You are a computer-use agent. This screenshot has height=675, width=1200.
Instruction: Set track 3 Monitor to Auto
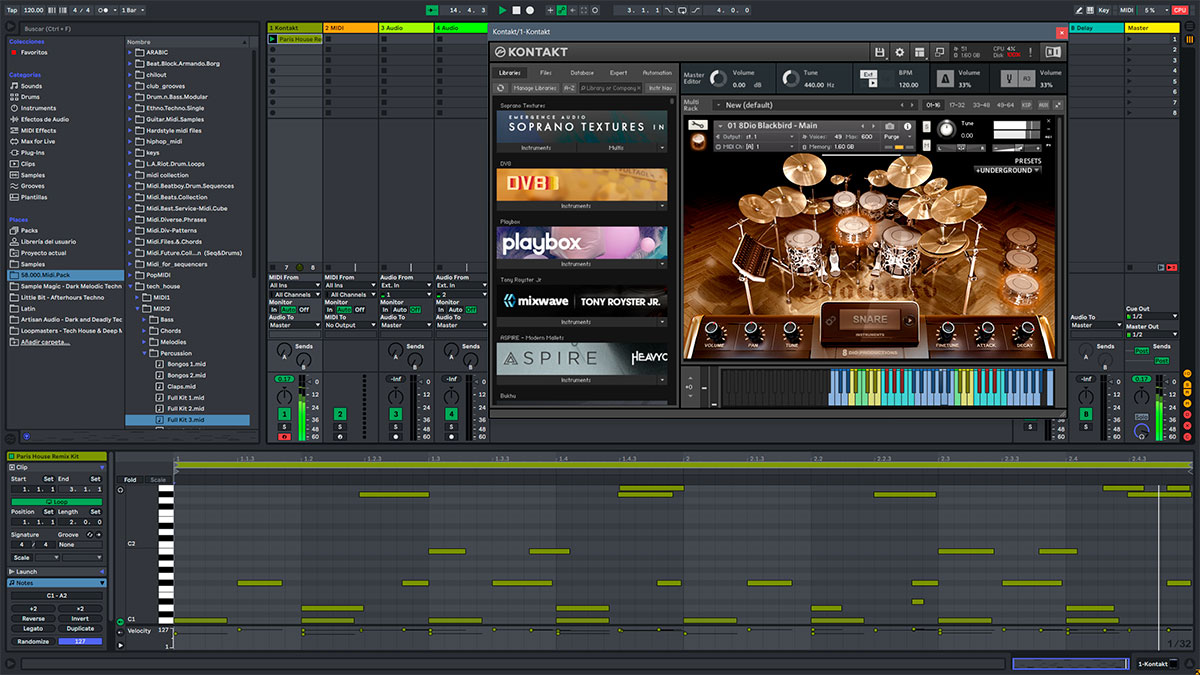400,310
